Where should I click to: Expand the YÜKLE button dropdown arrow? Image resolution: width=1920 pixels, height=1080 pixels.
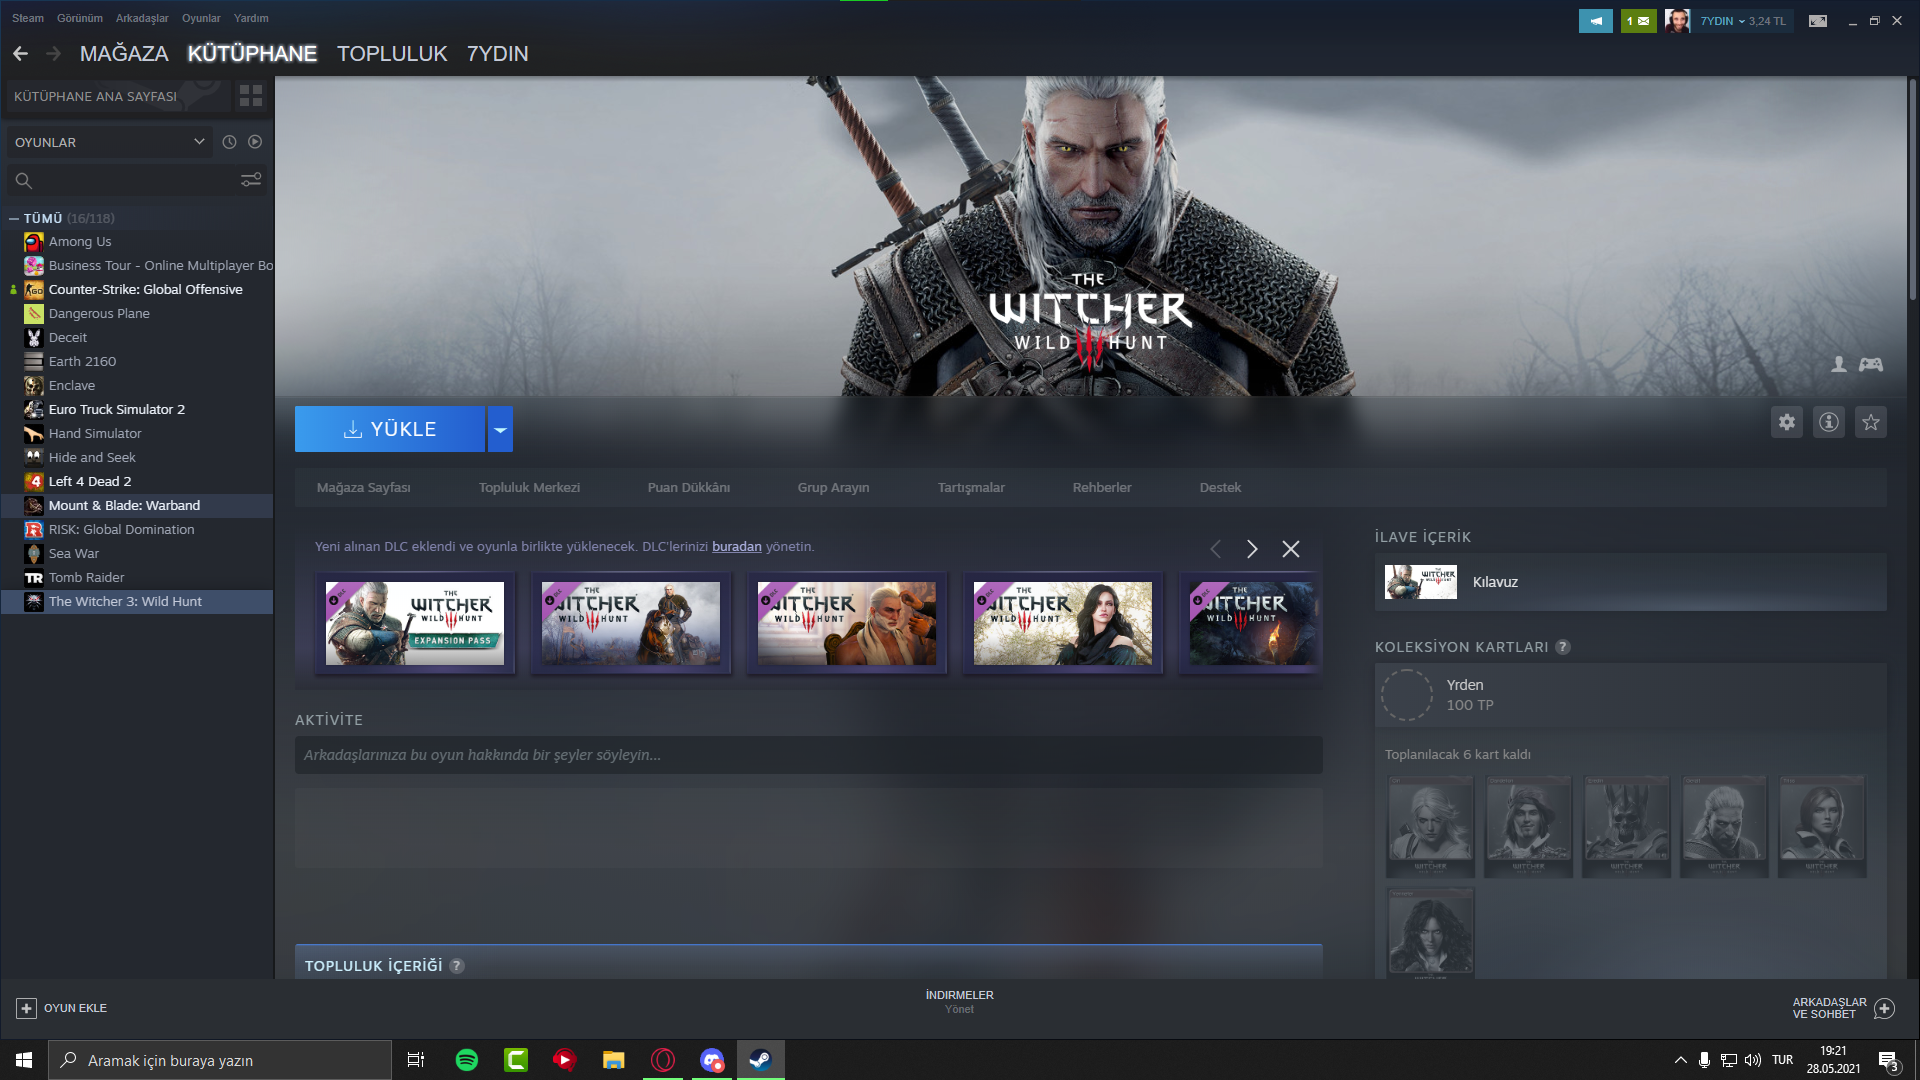pos(500,429)
